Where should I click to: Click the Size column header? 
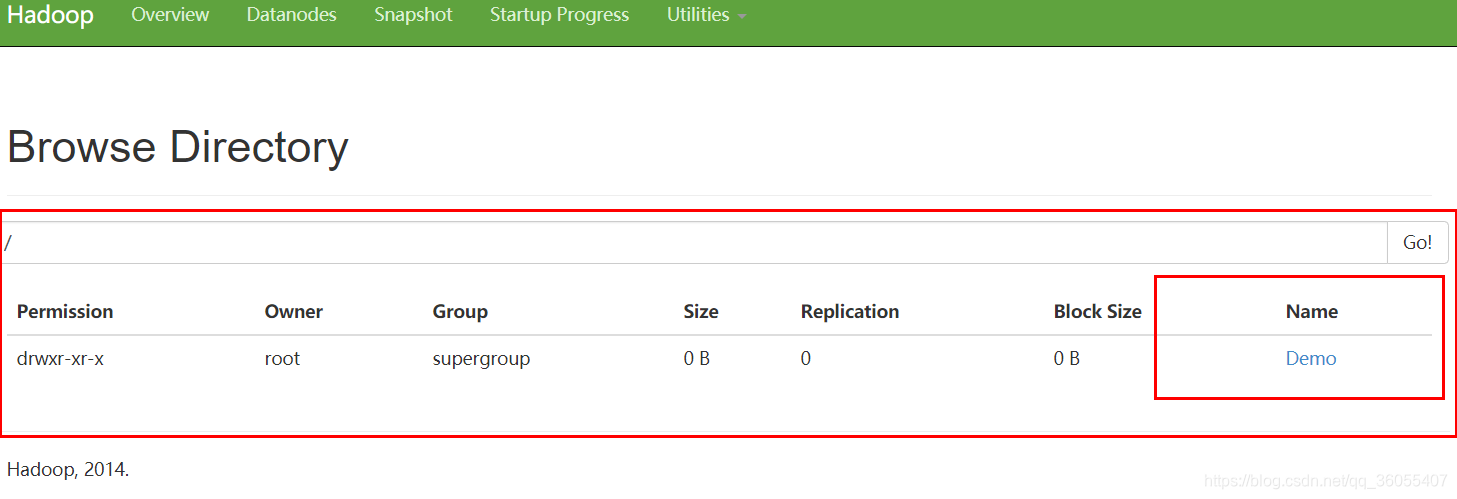pyautogui.click(x=701, y=312)
